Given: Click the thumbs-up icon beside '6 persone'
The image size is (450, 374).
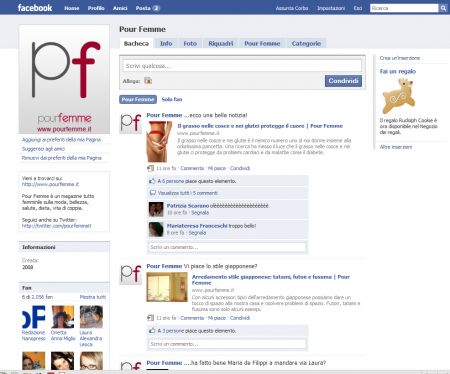Looking at the screenshot, I should [x=152, y=181].
